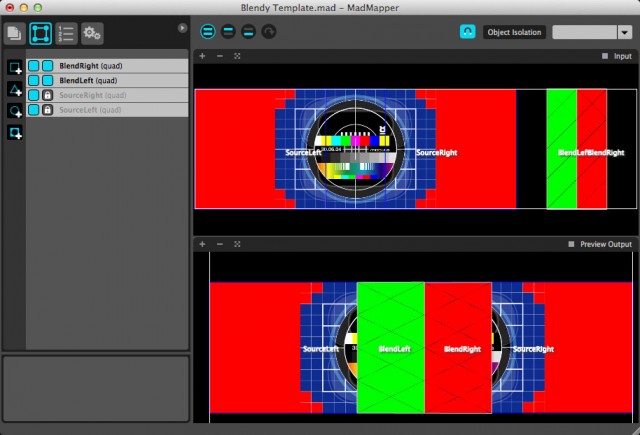Add a new circle surface
Screen dimensions: 640x435
(15, 110)
